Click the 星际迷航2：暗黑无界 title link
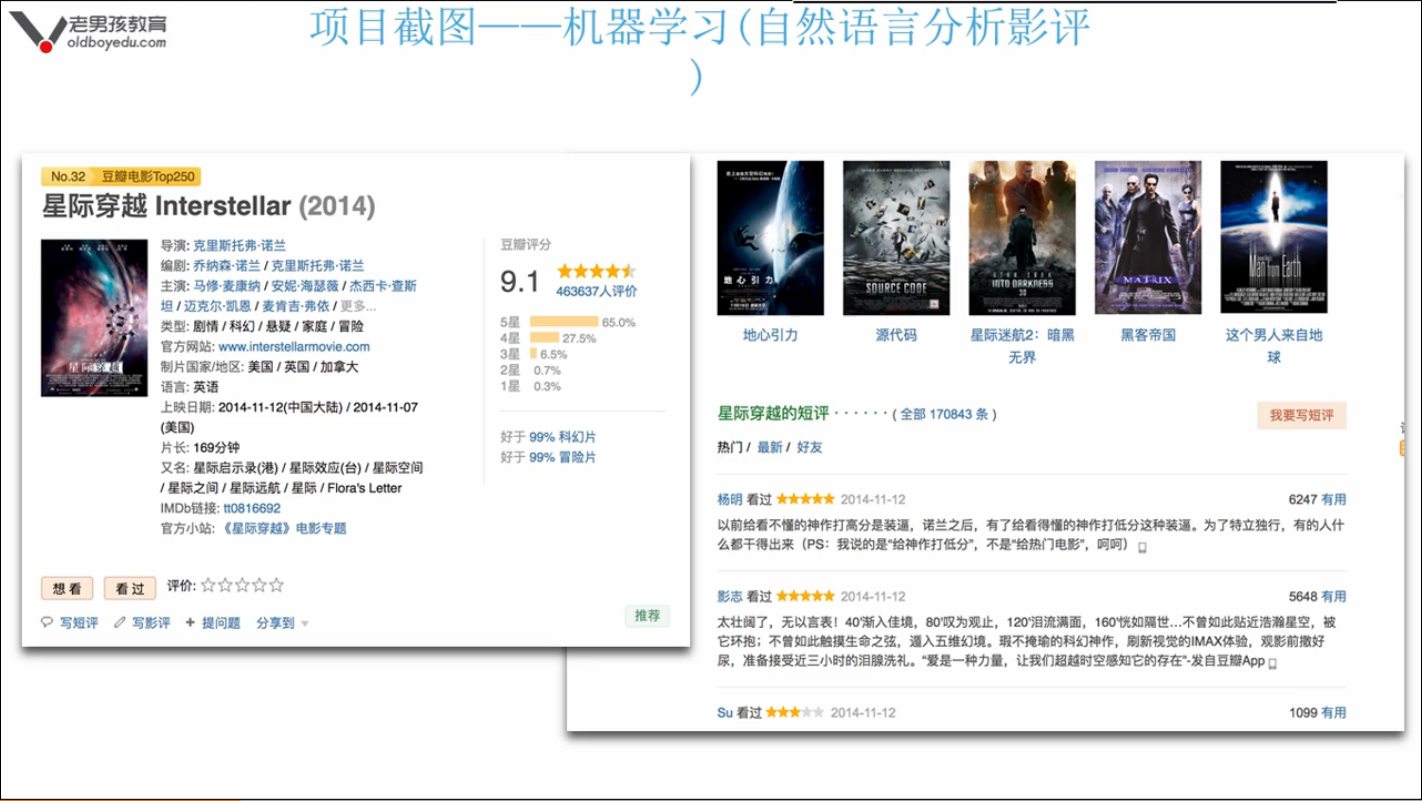Viewport: 1422px width, 801px height. pyautogui.click(x=1022, y=346)
